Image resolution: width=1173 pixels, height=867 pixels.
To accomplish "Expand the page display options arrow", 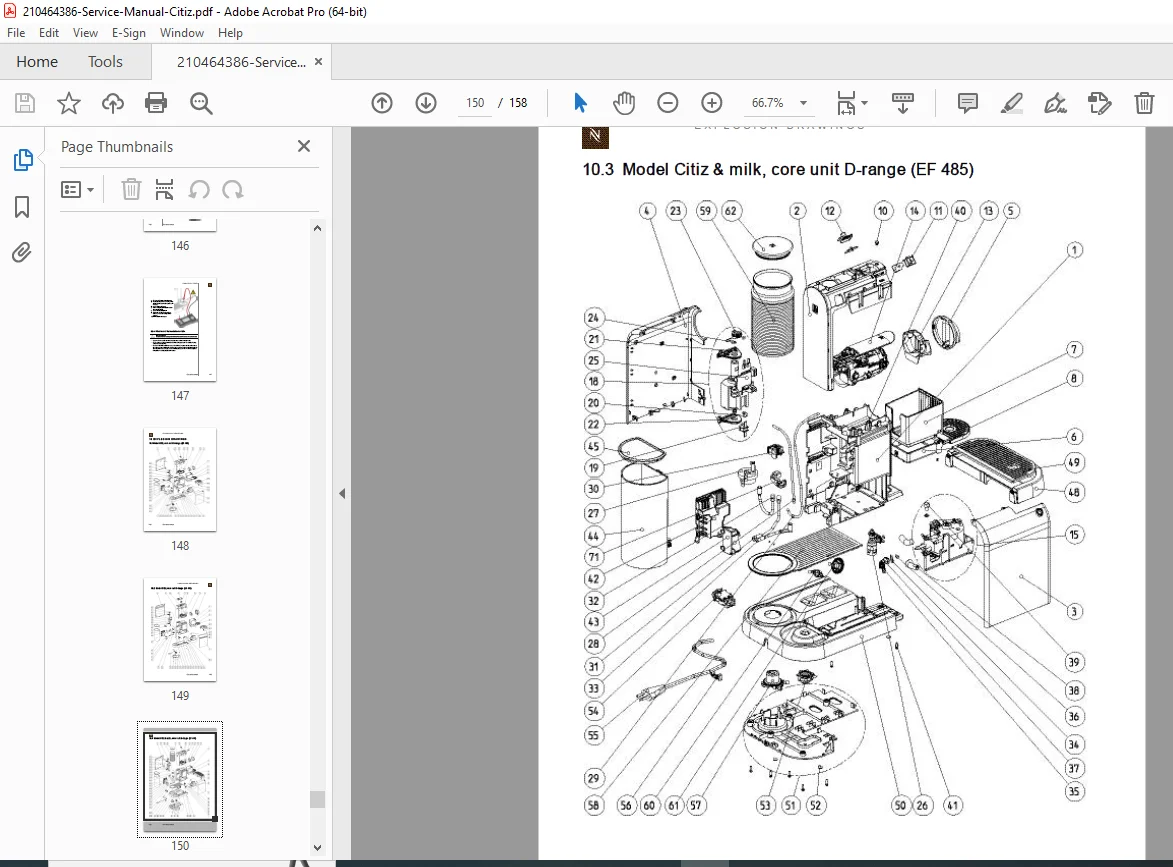I will point(864,102).
